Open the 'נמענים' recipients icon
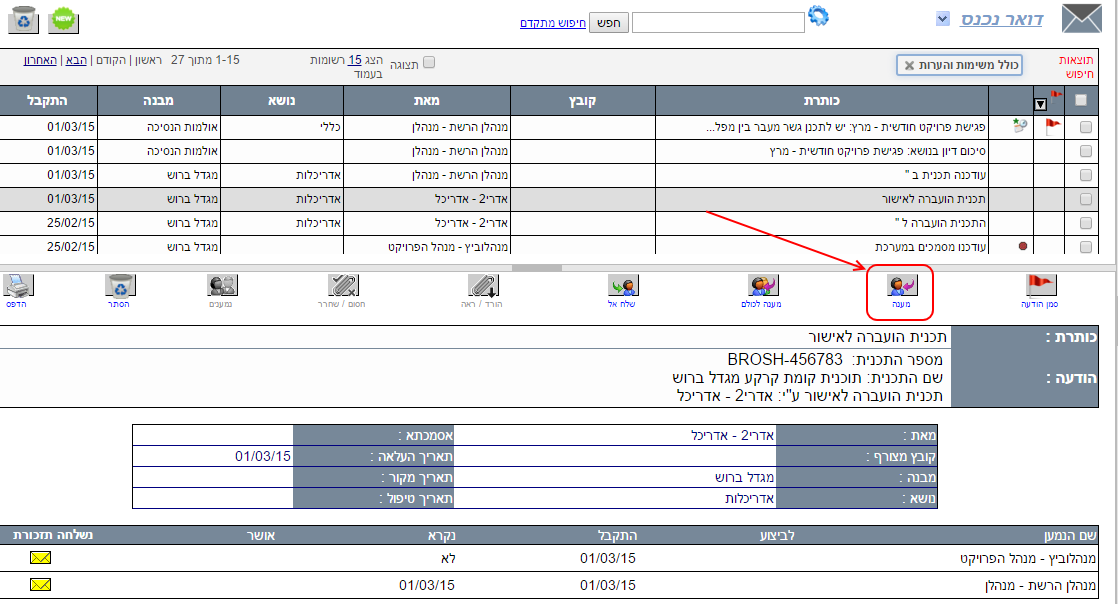This screenshot has height=604, width=1118. click(x=222, y=286)
